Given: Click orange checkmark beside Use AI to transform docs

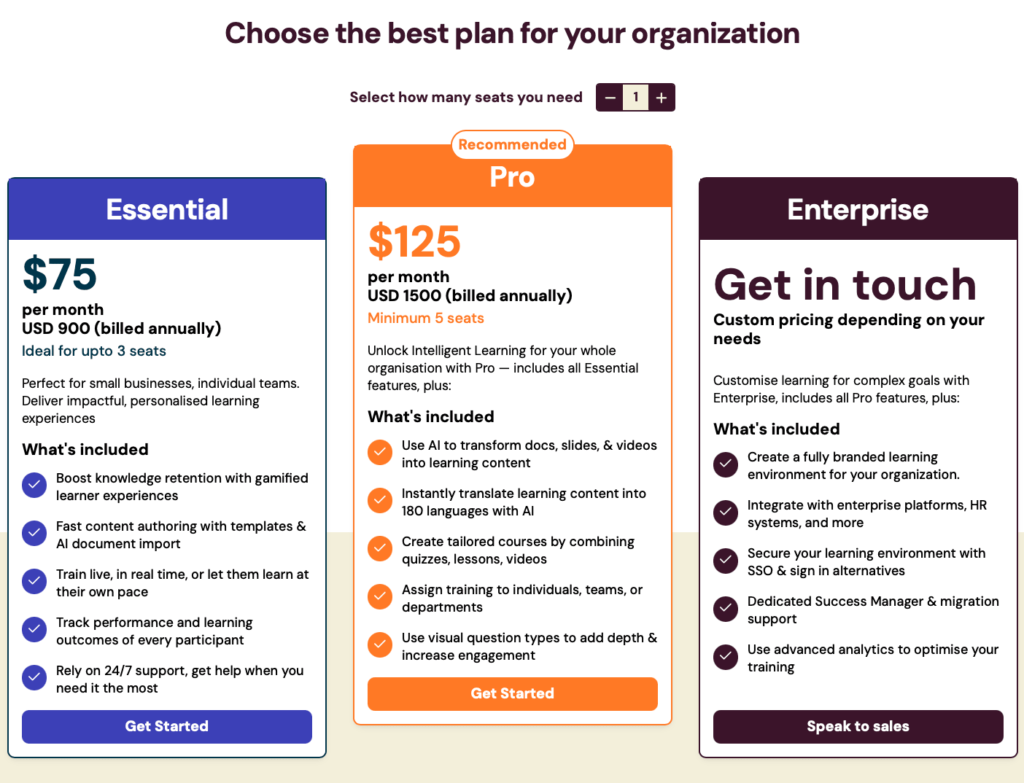Looking at the screenshot, I should coord(379,452).
